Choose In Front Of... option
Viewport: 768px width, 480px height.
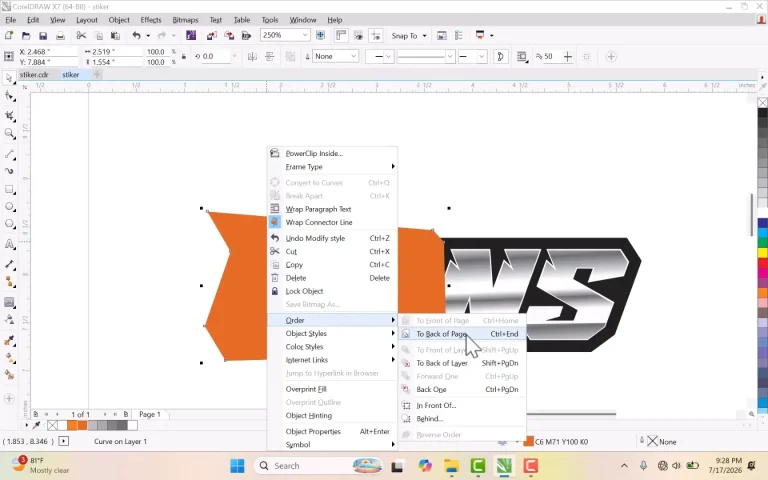pyautogui.click(x=461, y=406)
